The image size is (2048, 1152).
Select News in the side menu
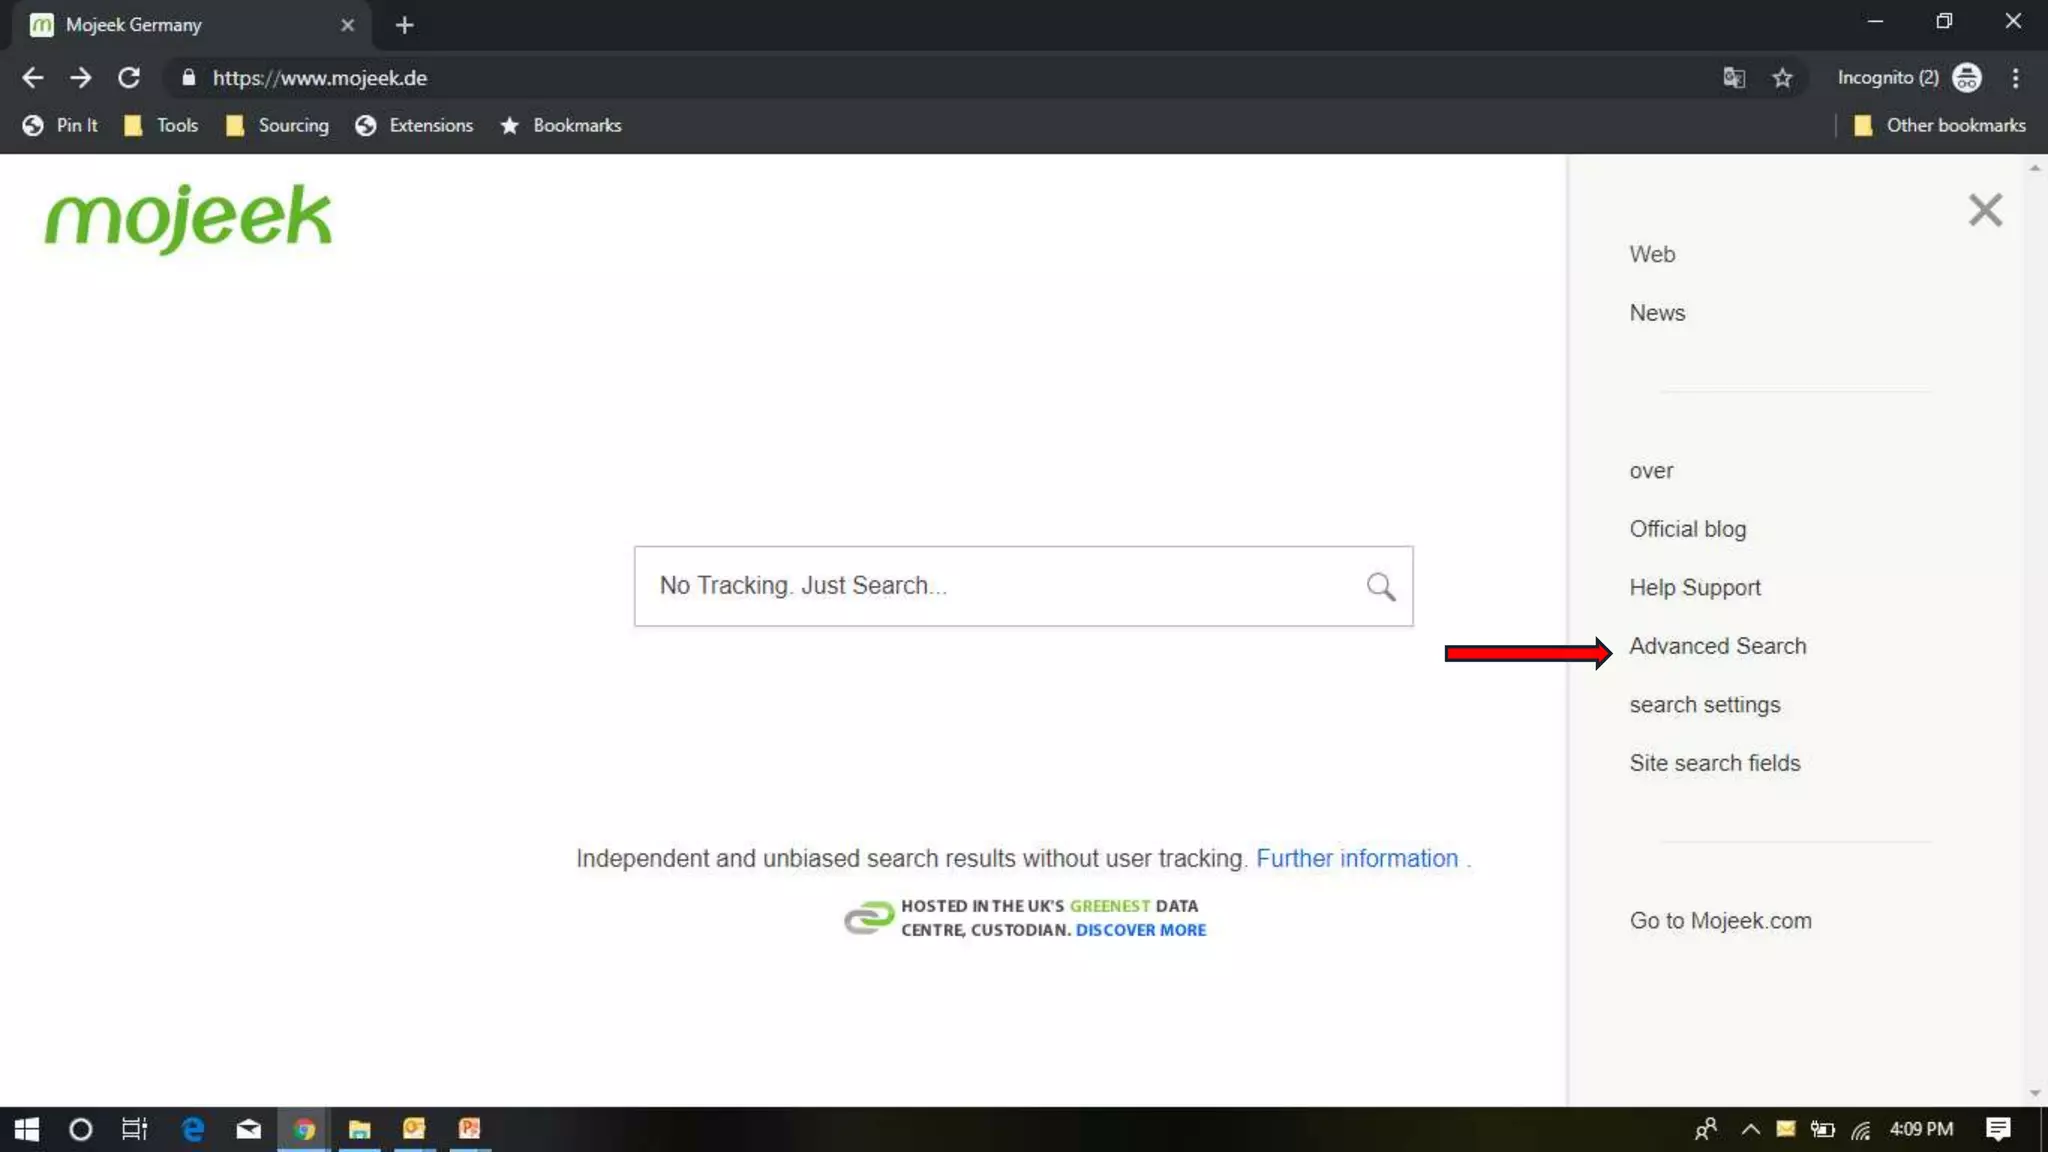(x=1656, y=313)
